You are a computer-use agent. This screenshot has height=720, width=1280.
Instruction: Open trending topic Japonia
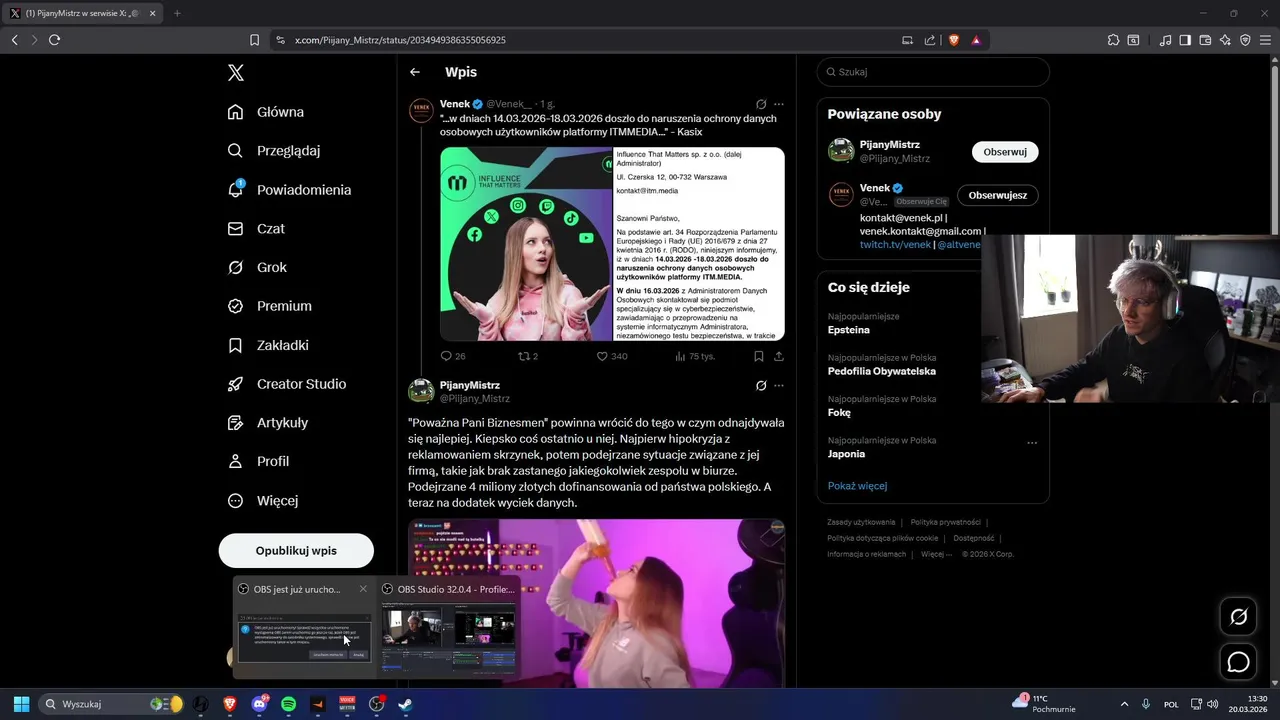coord(846,454)
